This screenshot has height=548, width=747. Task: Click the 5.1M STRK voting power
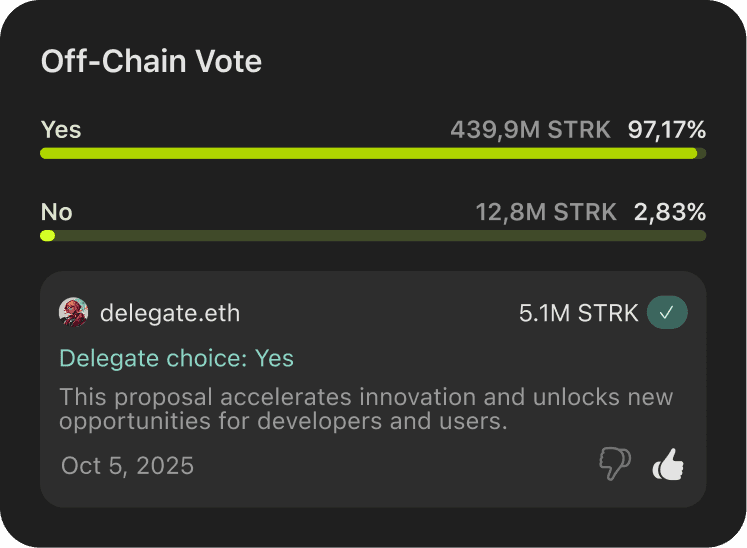pos(578,313)
